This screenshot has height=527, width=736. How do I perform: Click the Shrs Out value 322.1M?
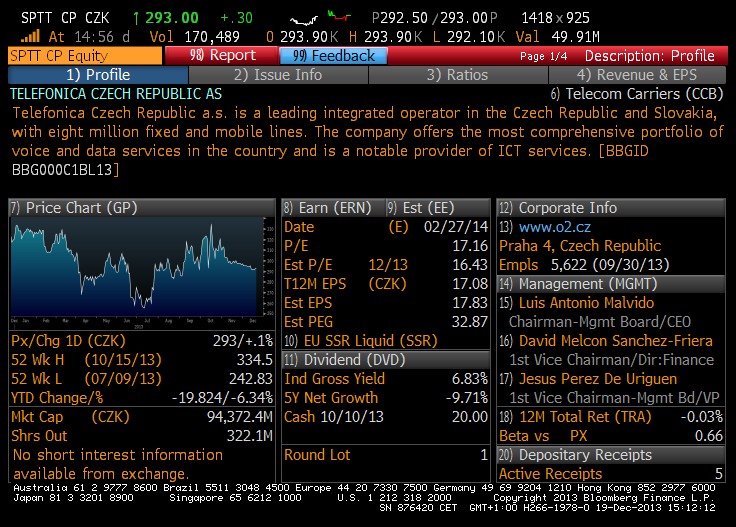250,436
